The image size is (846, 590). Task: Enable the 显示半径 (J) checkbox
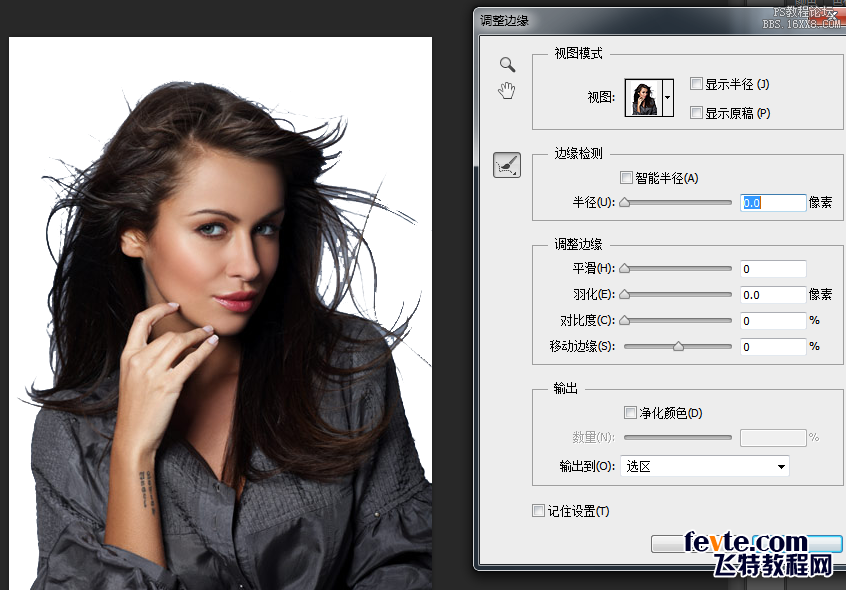[x=697, y=84]
